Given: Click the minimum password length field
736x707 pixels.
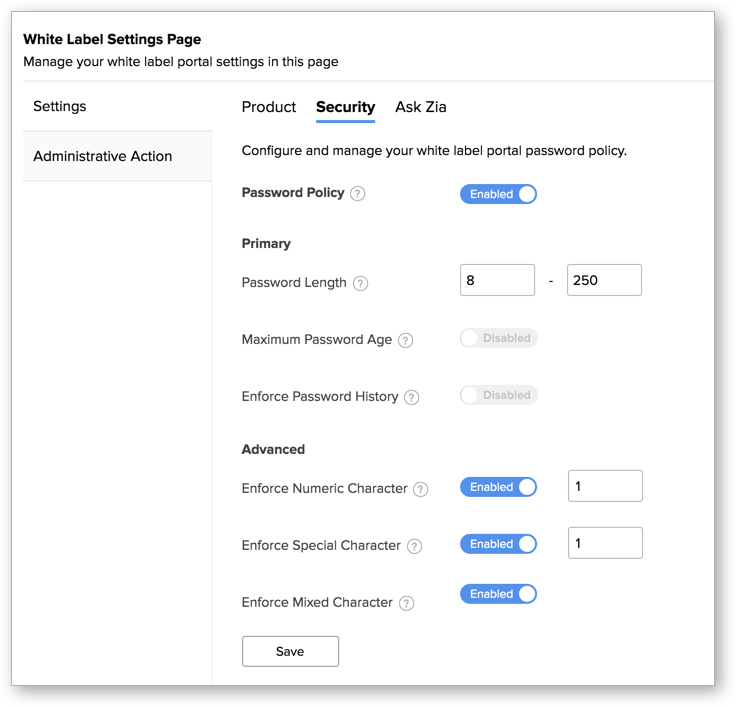Looking at the screenshot, I should coord(497,281).
